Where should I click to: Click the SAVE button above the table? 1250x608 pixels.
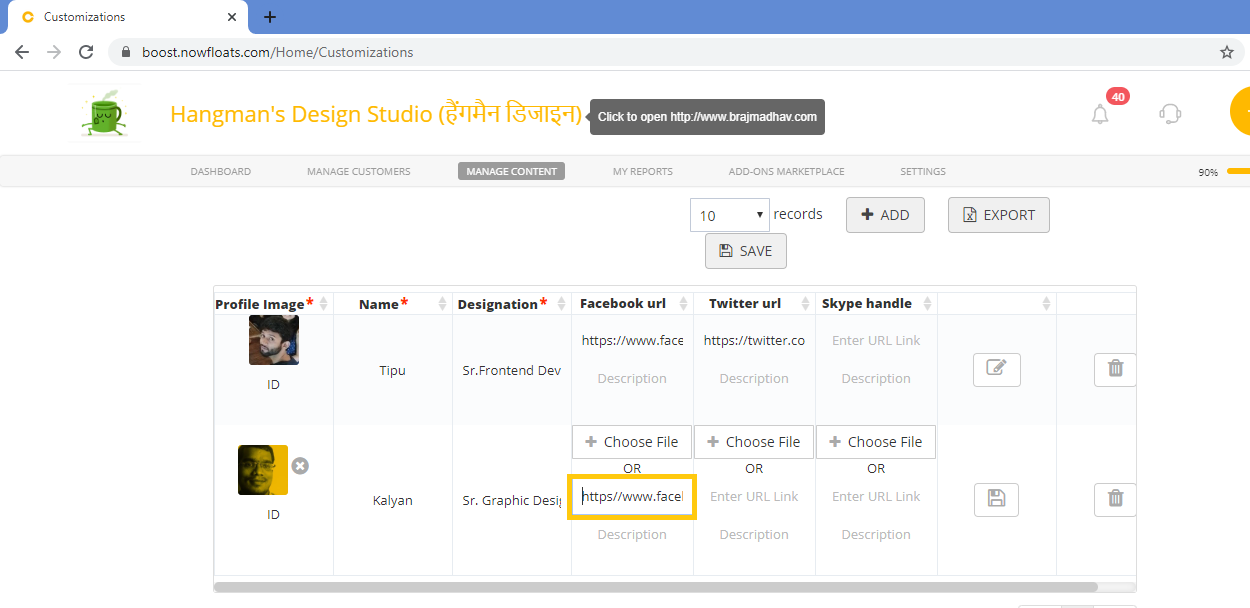[x=746, y=251]
